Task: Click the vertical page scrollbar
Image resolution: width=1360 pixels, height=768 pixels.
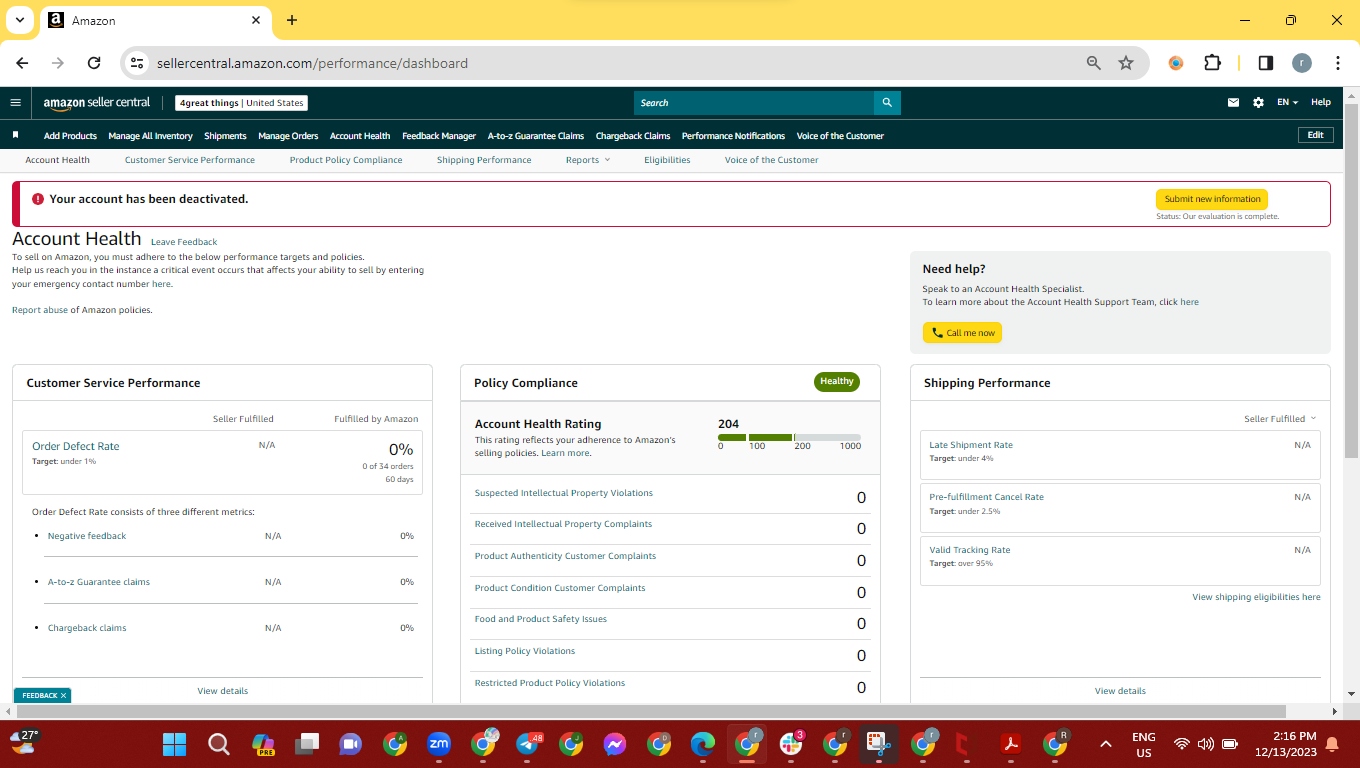Action: (1351, 280)
